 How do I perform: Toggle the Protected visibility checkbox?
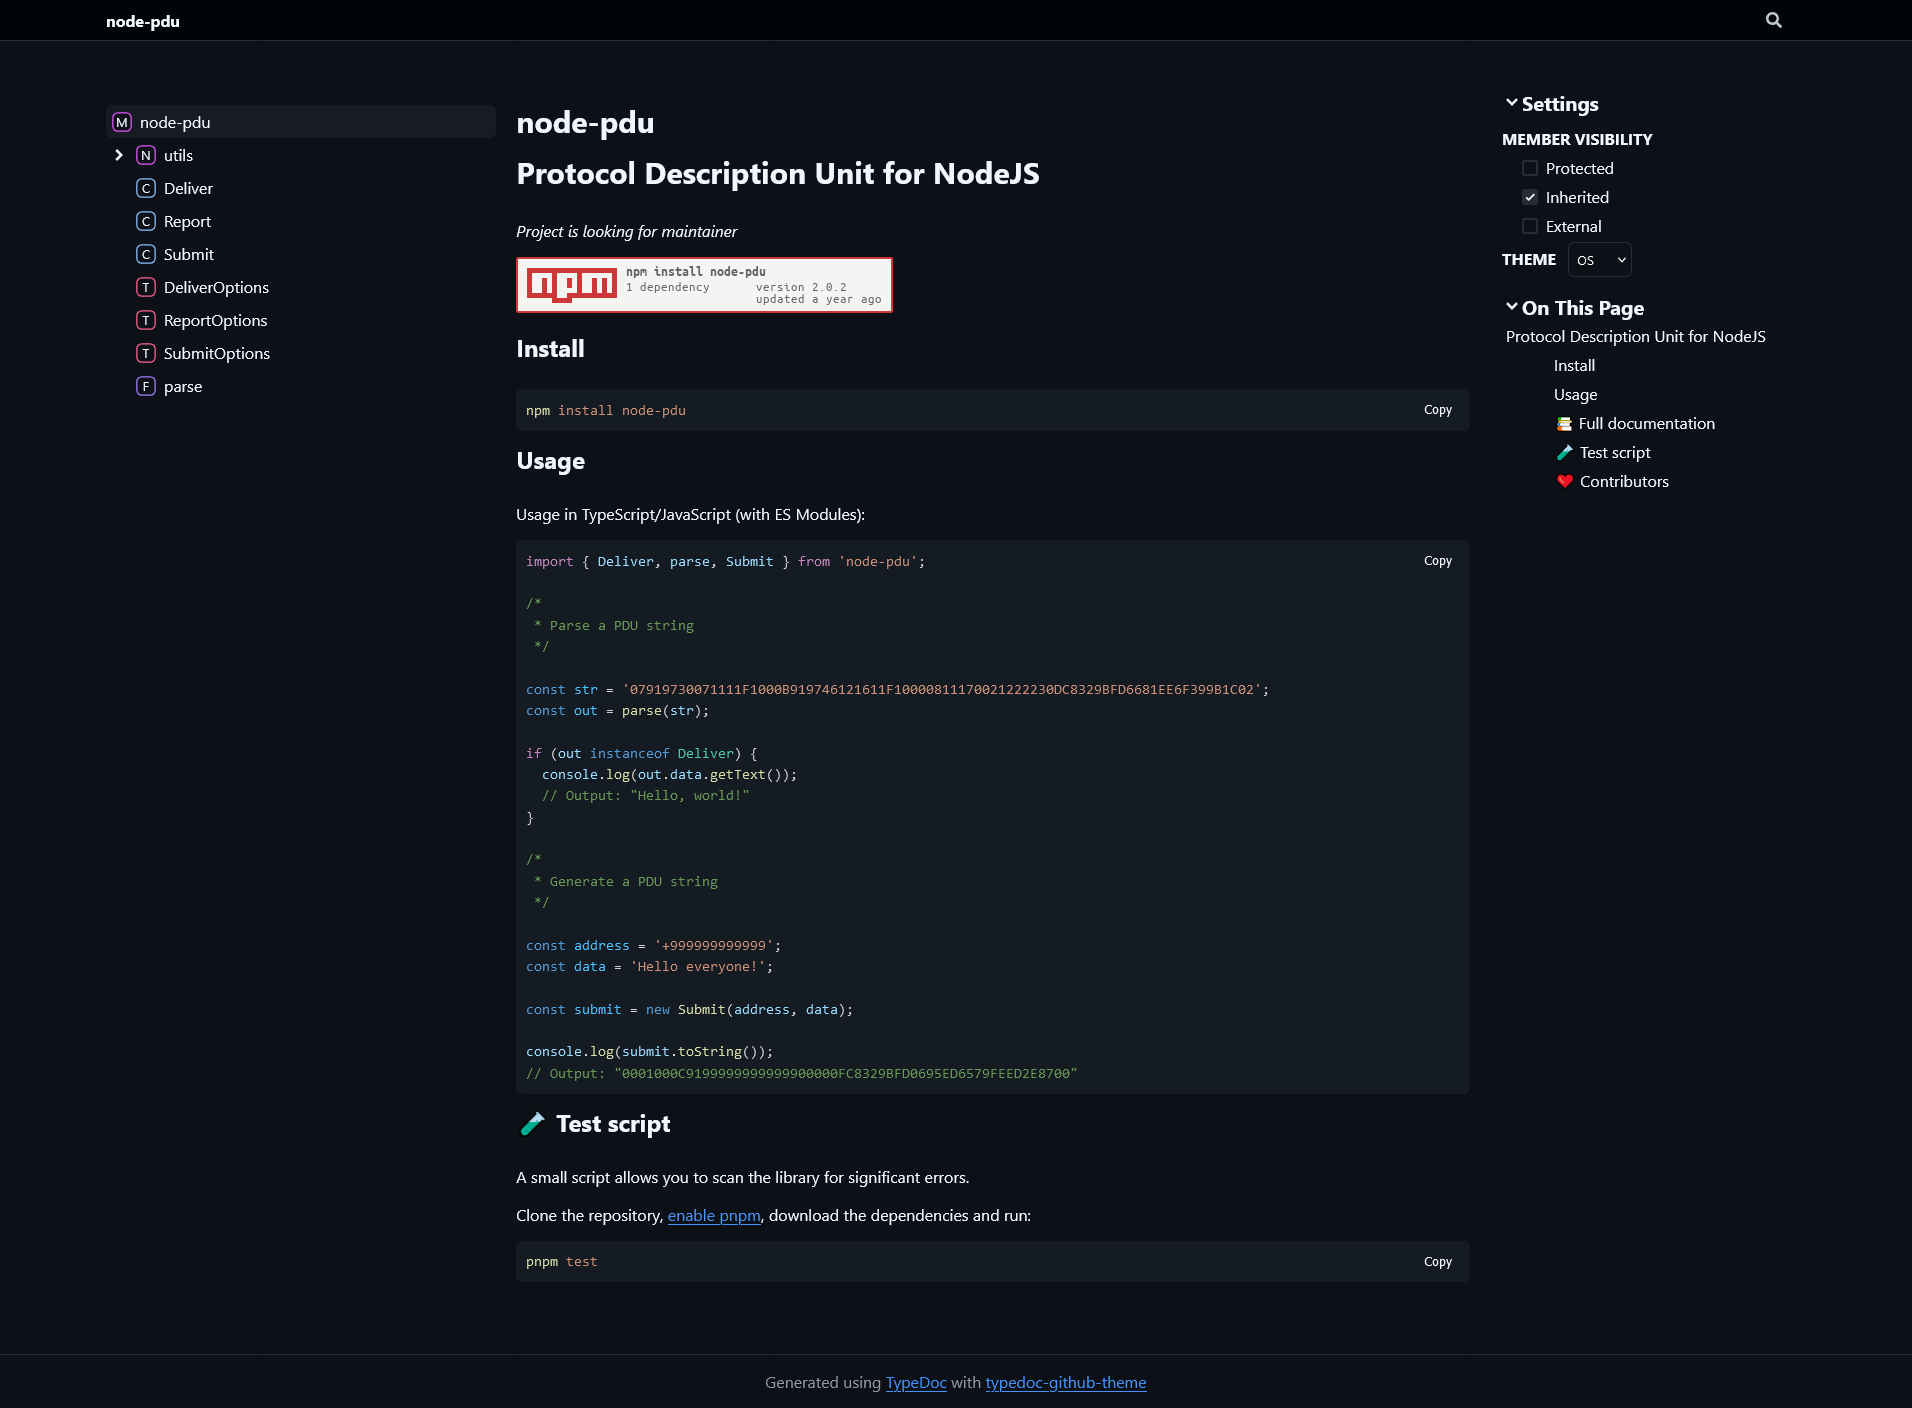[1530, 168]
